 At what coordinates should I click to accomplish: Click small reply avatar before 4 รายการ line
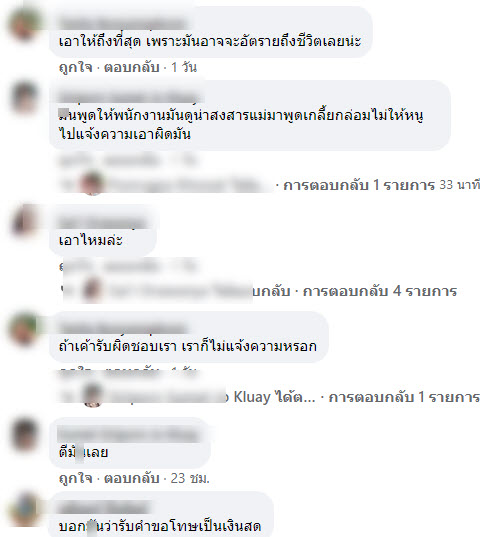92,289
